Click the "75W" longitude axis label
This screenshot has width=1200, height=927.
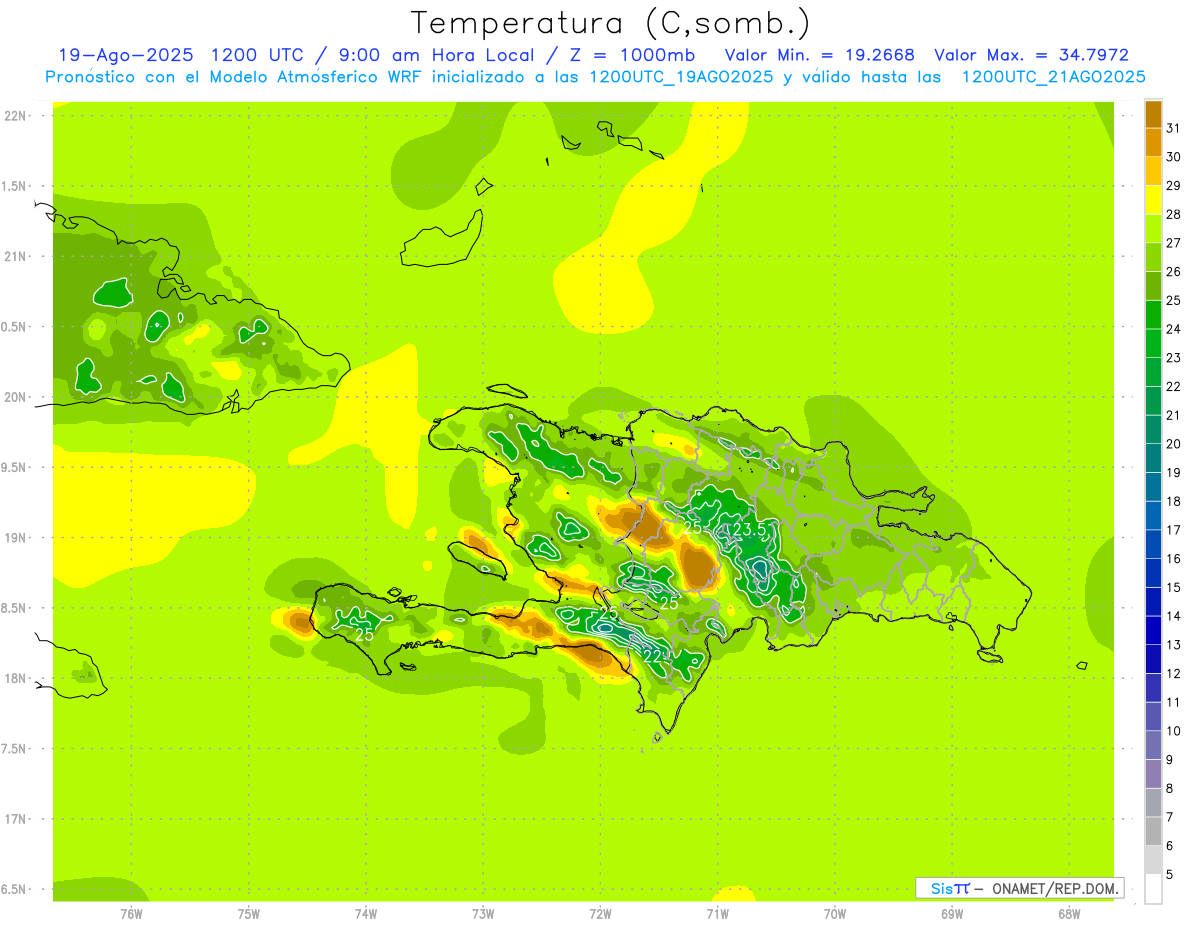248,914
